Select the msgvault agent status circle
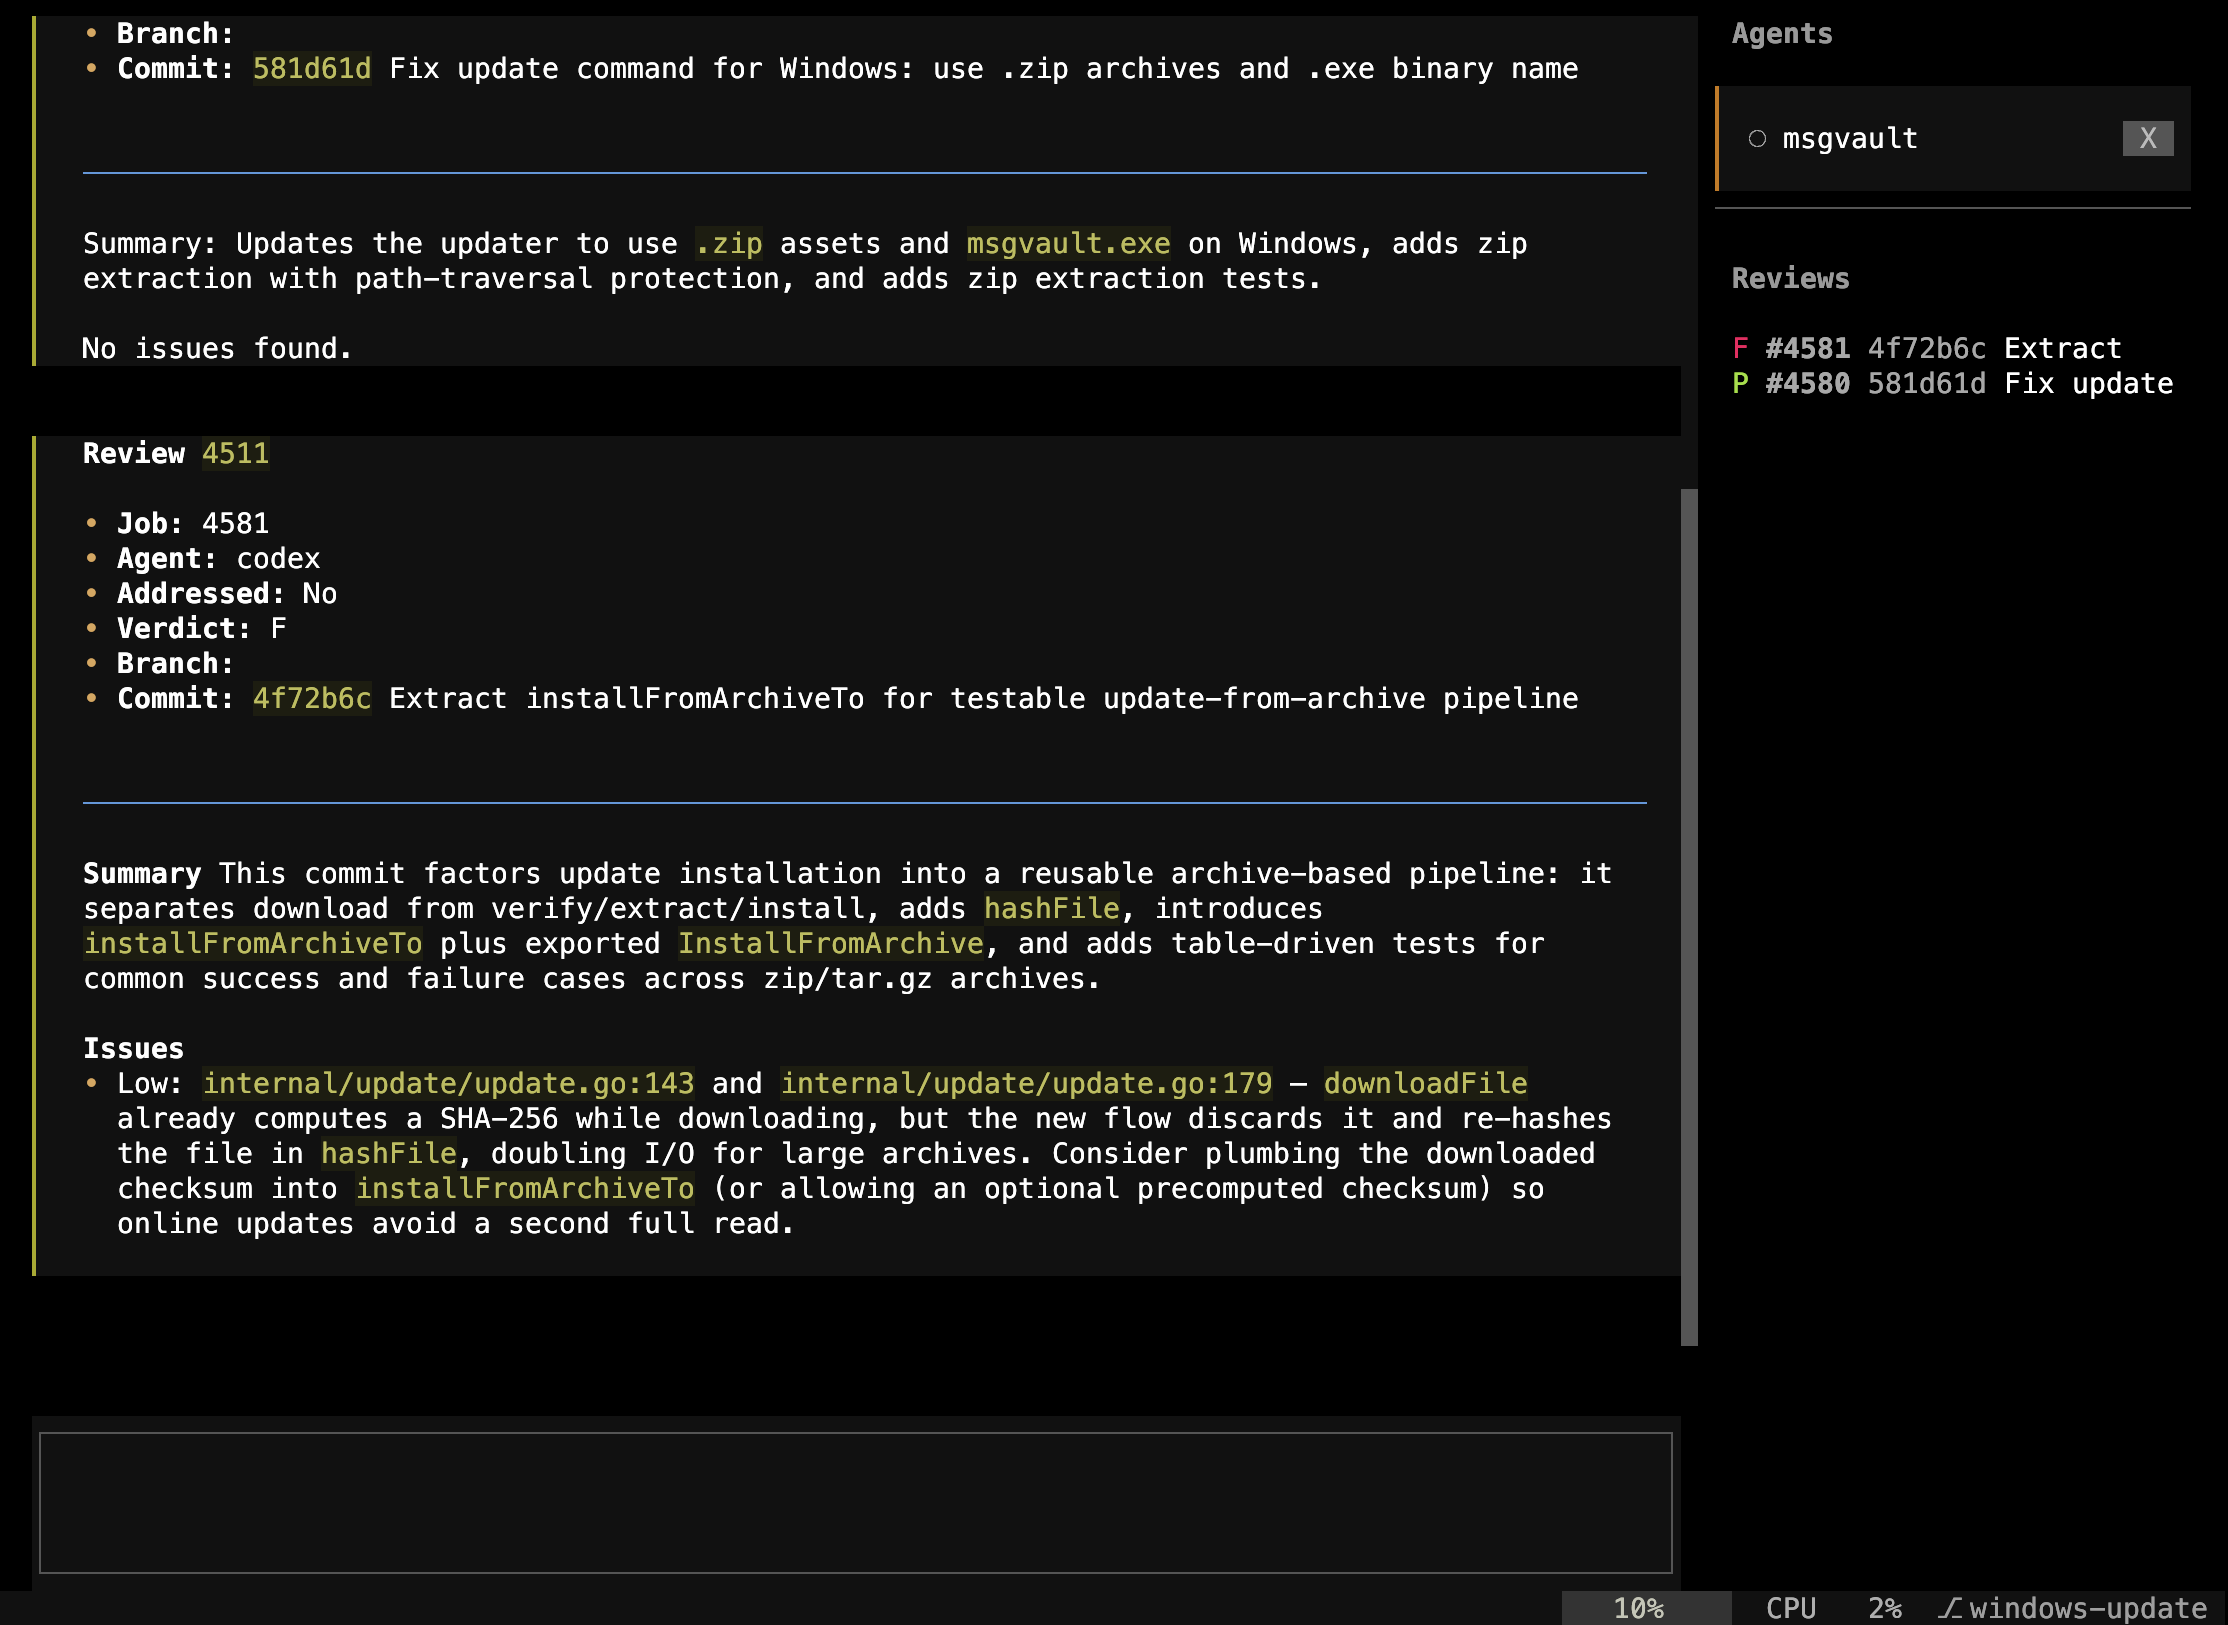 pos(1758,139)
